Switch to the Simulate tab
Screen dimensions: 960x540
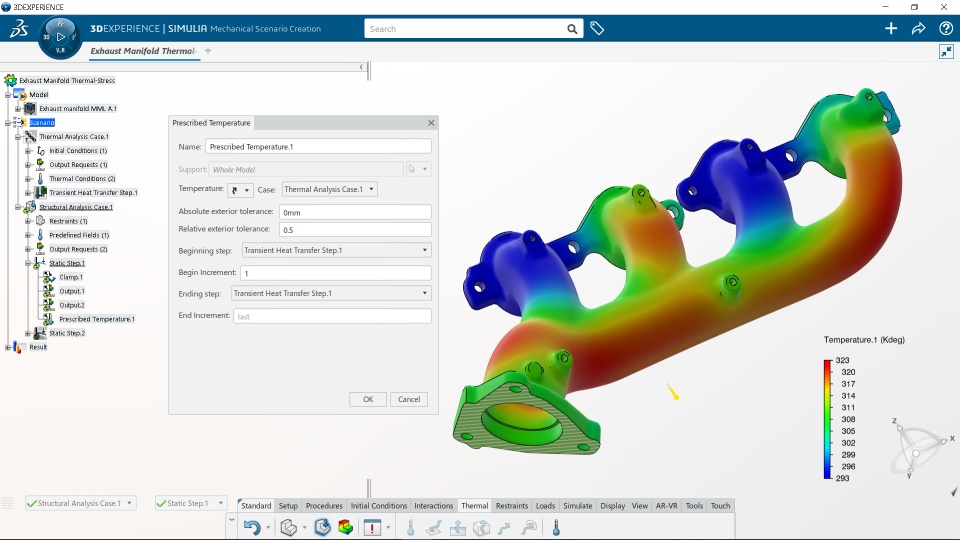577,506
